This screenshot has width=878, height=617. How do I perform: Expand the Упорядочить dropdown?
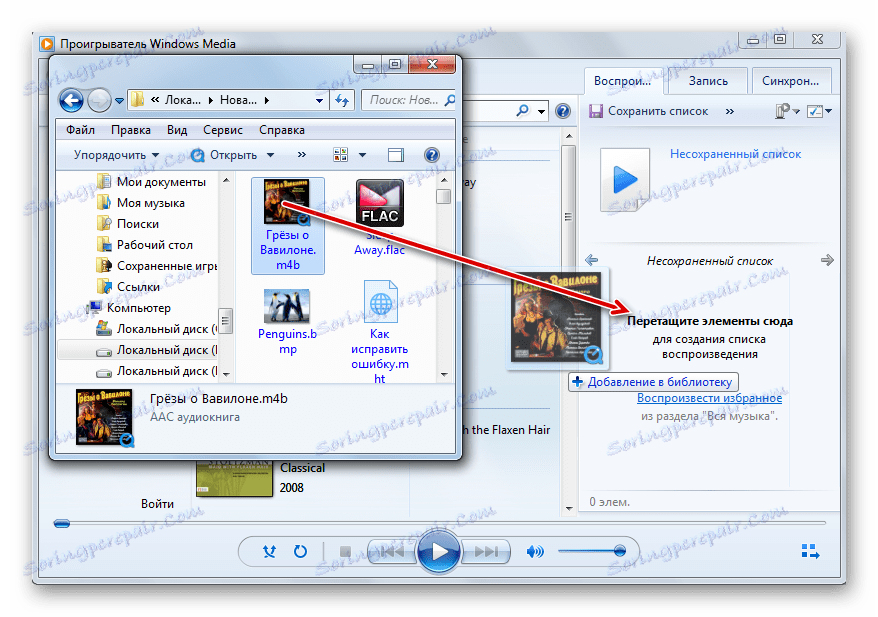(116, 155)
